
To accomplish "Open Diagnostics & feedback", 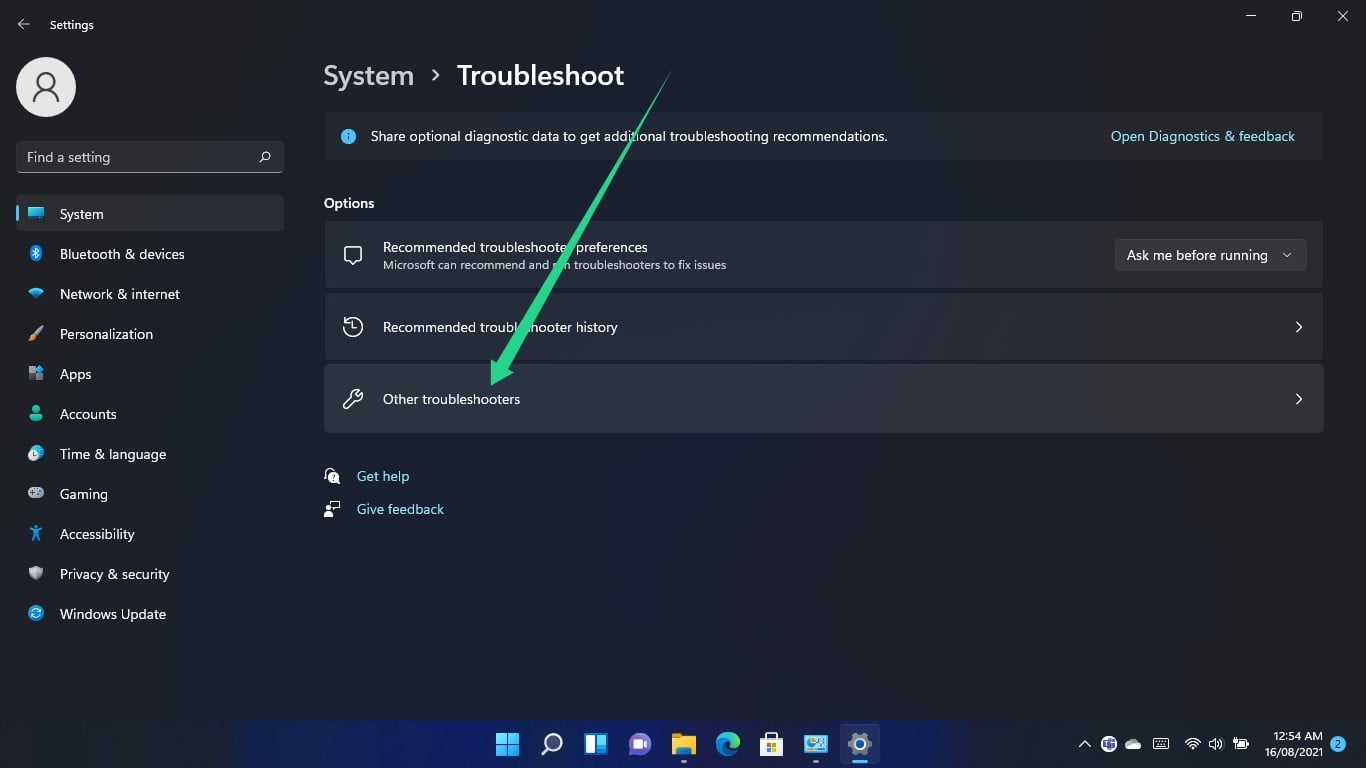I will click(1202, 136).
